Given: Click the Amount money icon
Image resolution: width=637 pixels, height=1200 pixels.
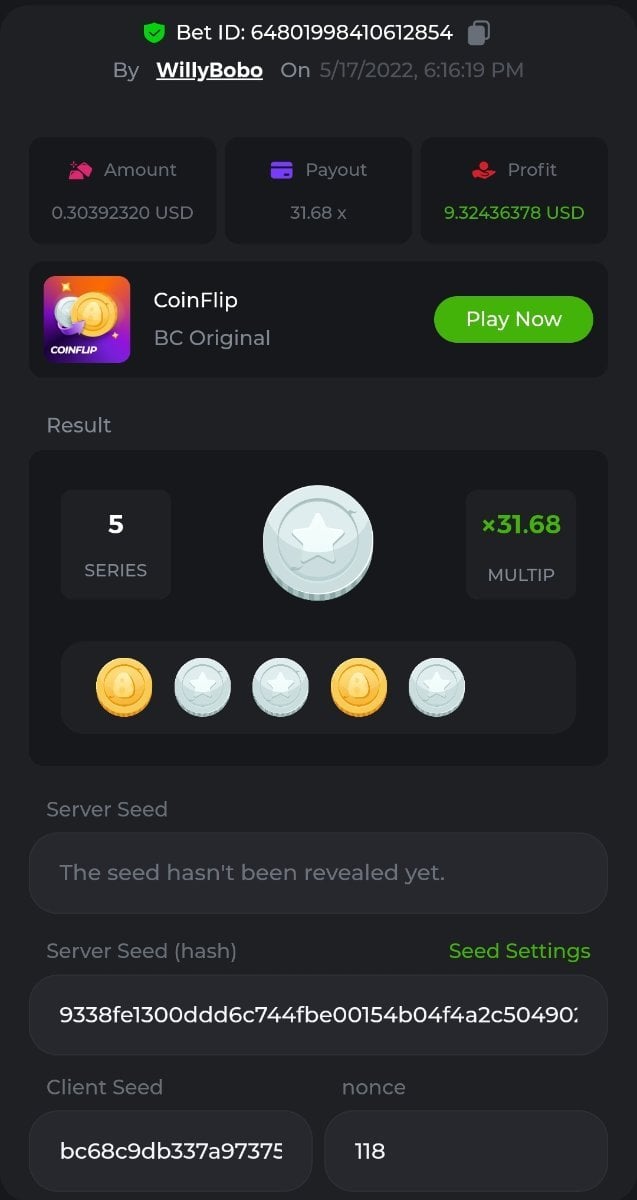Looking at the screenshot, I should (x=80, y=170).
